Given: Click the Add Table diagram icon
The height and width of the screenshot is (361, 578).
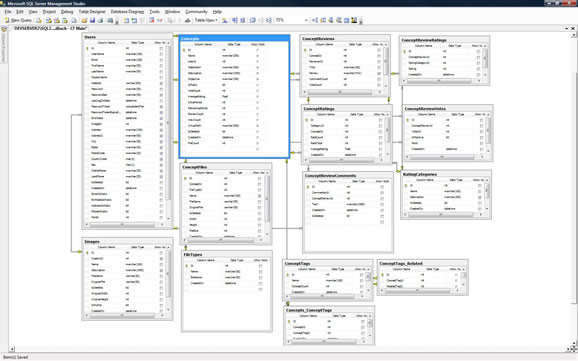Looking at the screenshot, I should pyautogui.click(x=134, y=20).
